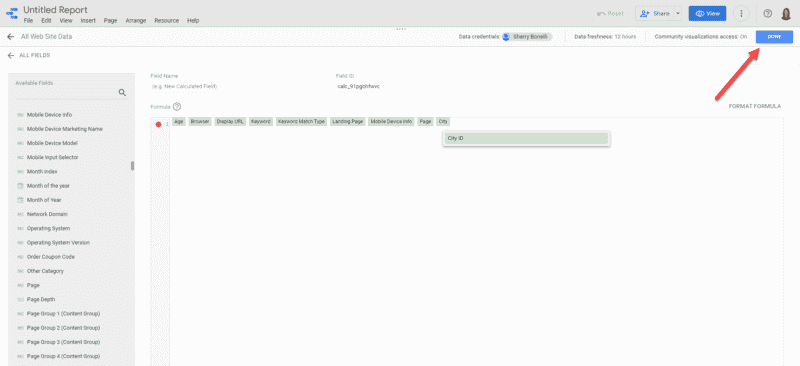Click FORMAT FORMULA link

755,106
